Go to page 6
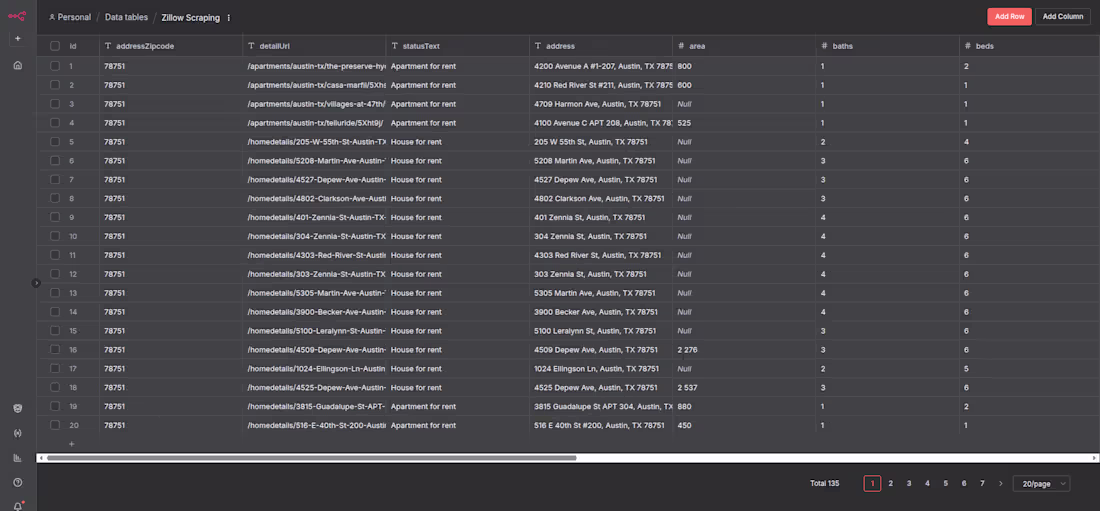 point(964,484)
